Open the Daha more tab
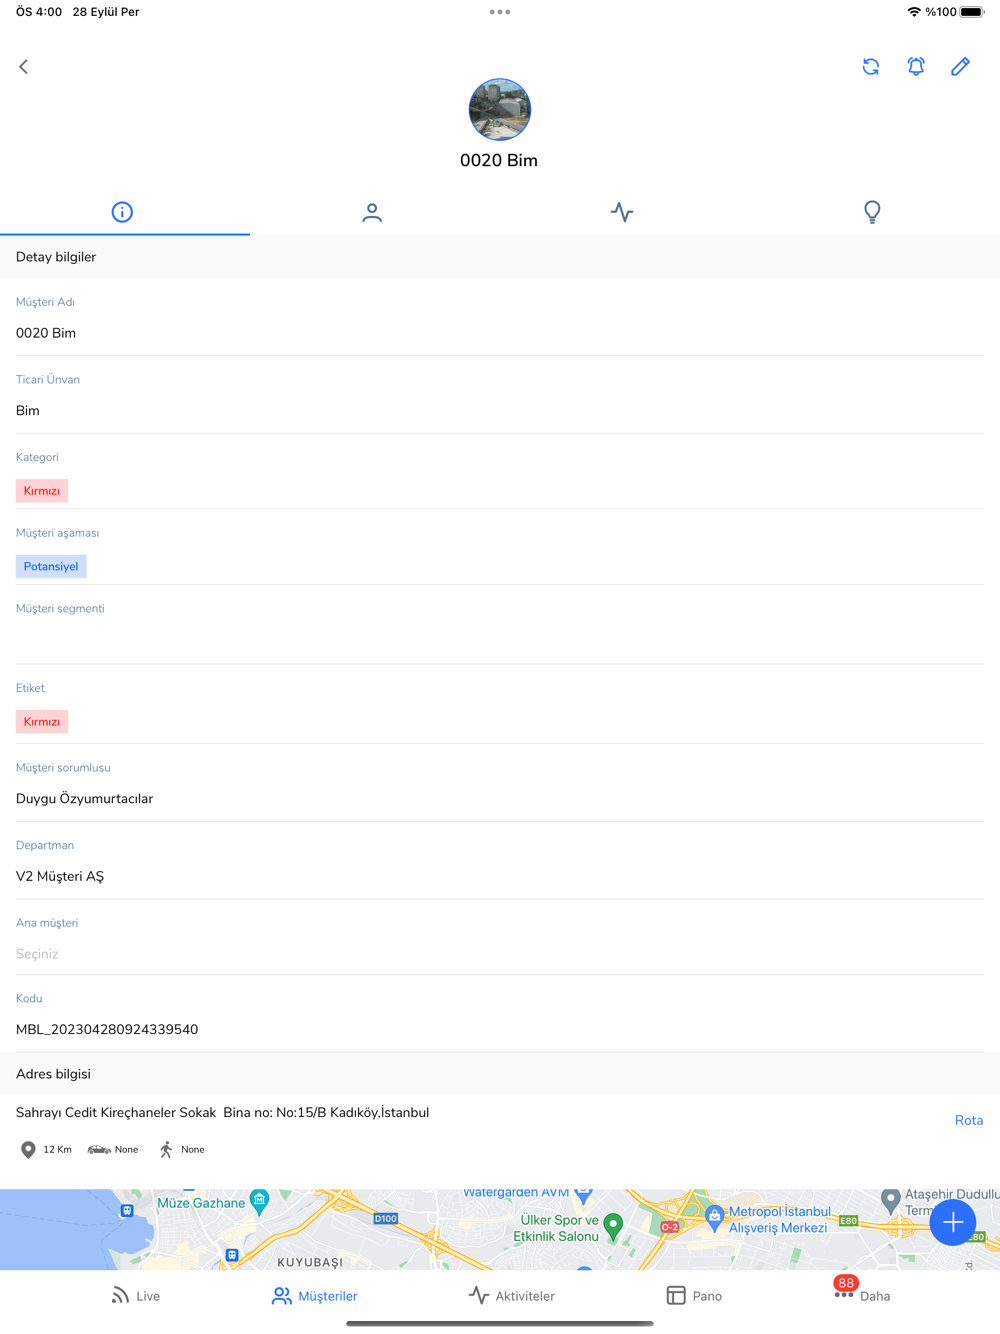The height and width of the screenshot is (1334, 1000). click(862, 1296)
